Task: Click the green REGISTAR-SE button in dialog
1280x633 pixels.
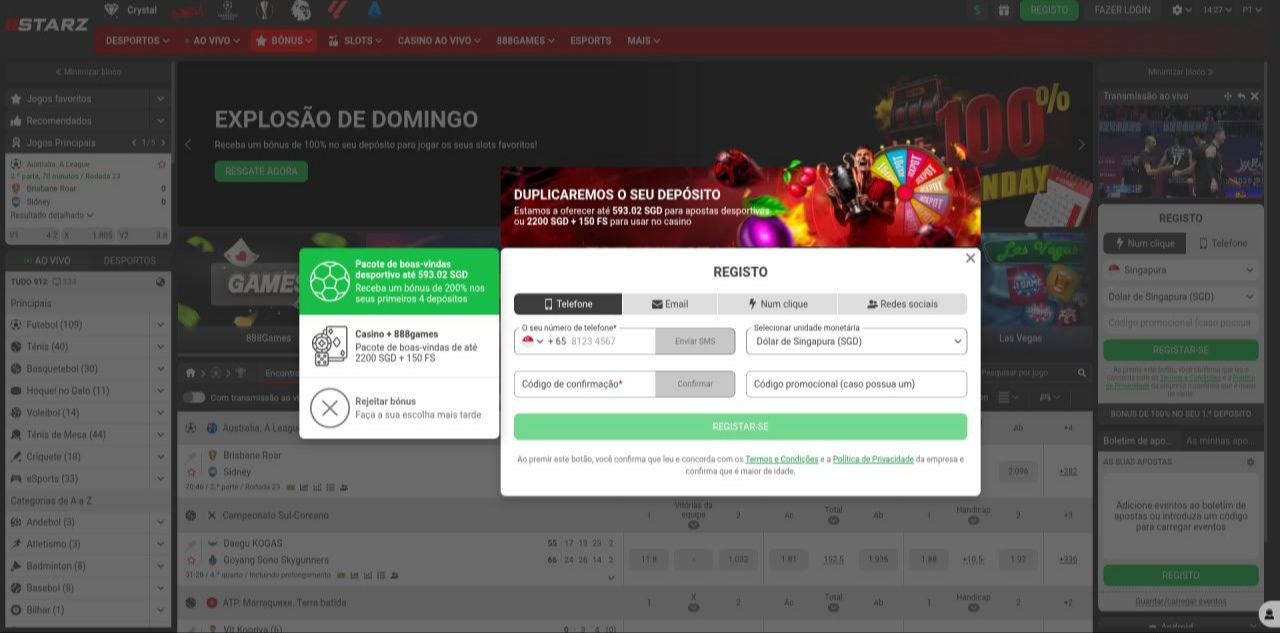Action: [x=740, y=427]
